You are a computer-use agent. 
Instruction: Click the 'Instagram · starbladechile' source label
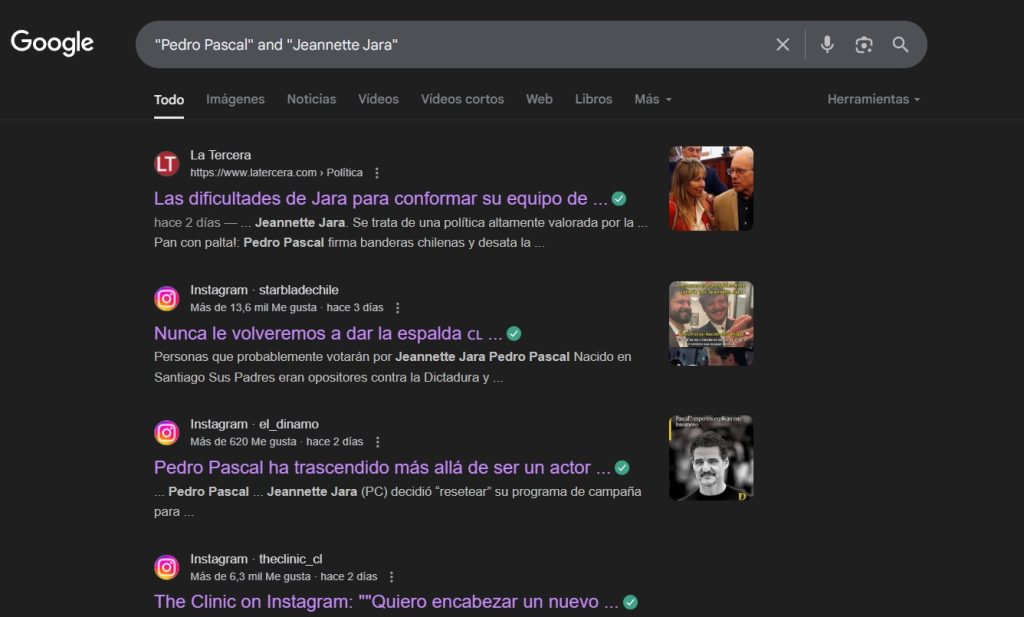[264, 290]
